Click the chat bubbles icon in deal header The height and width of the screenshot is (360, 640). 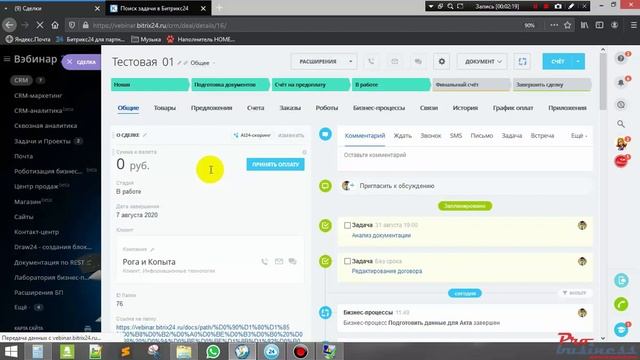[418, 62]
